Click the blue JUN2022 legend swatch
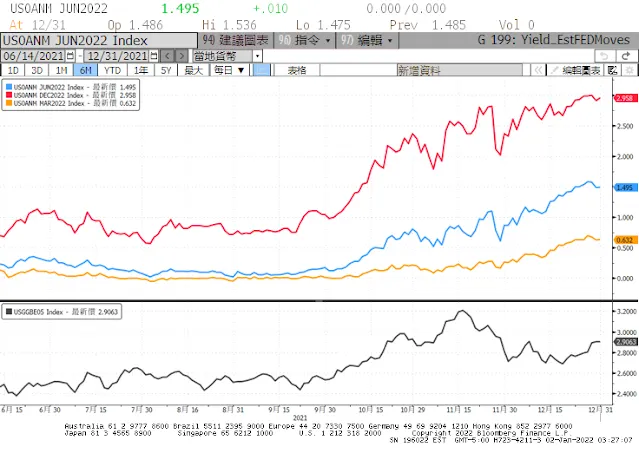The image size is (639, 460). (9, 87)
